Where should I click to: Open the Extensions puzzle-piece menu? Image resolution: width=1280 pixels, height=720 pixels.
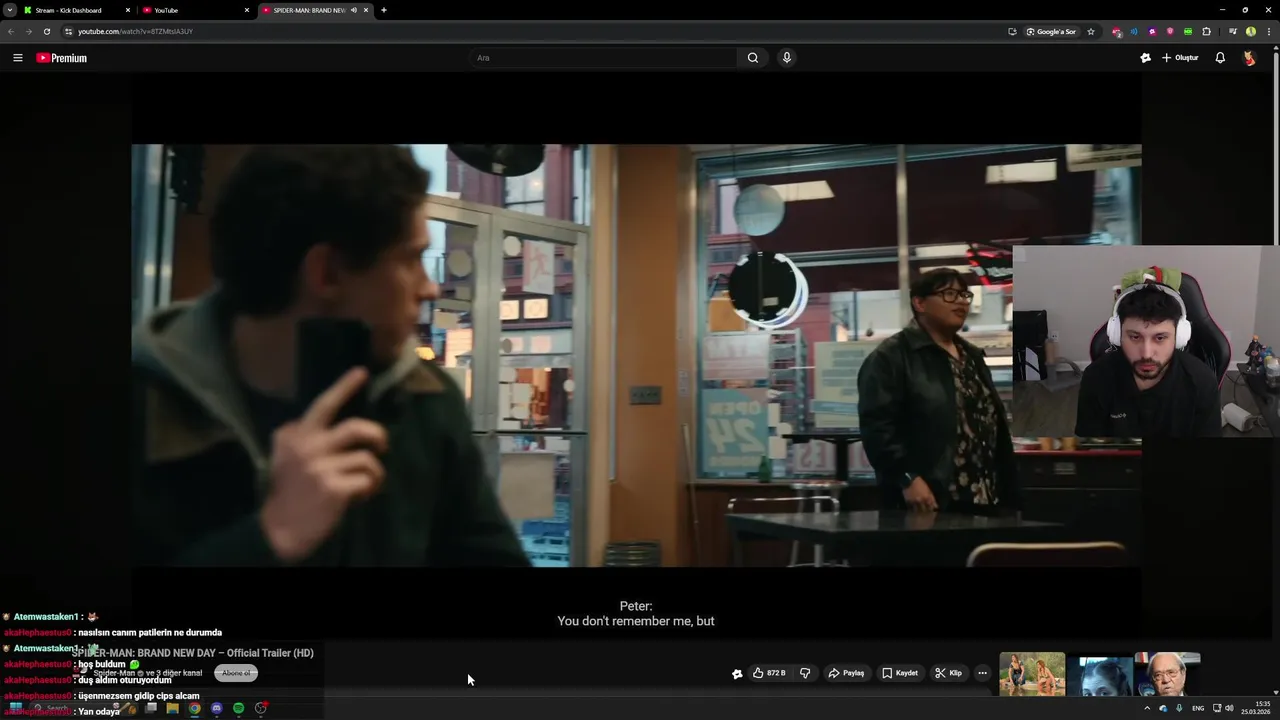click(1206, 31)
